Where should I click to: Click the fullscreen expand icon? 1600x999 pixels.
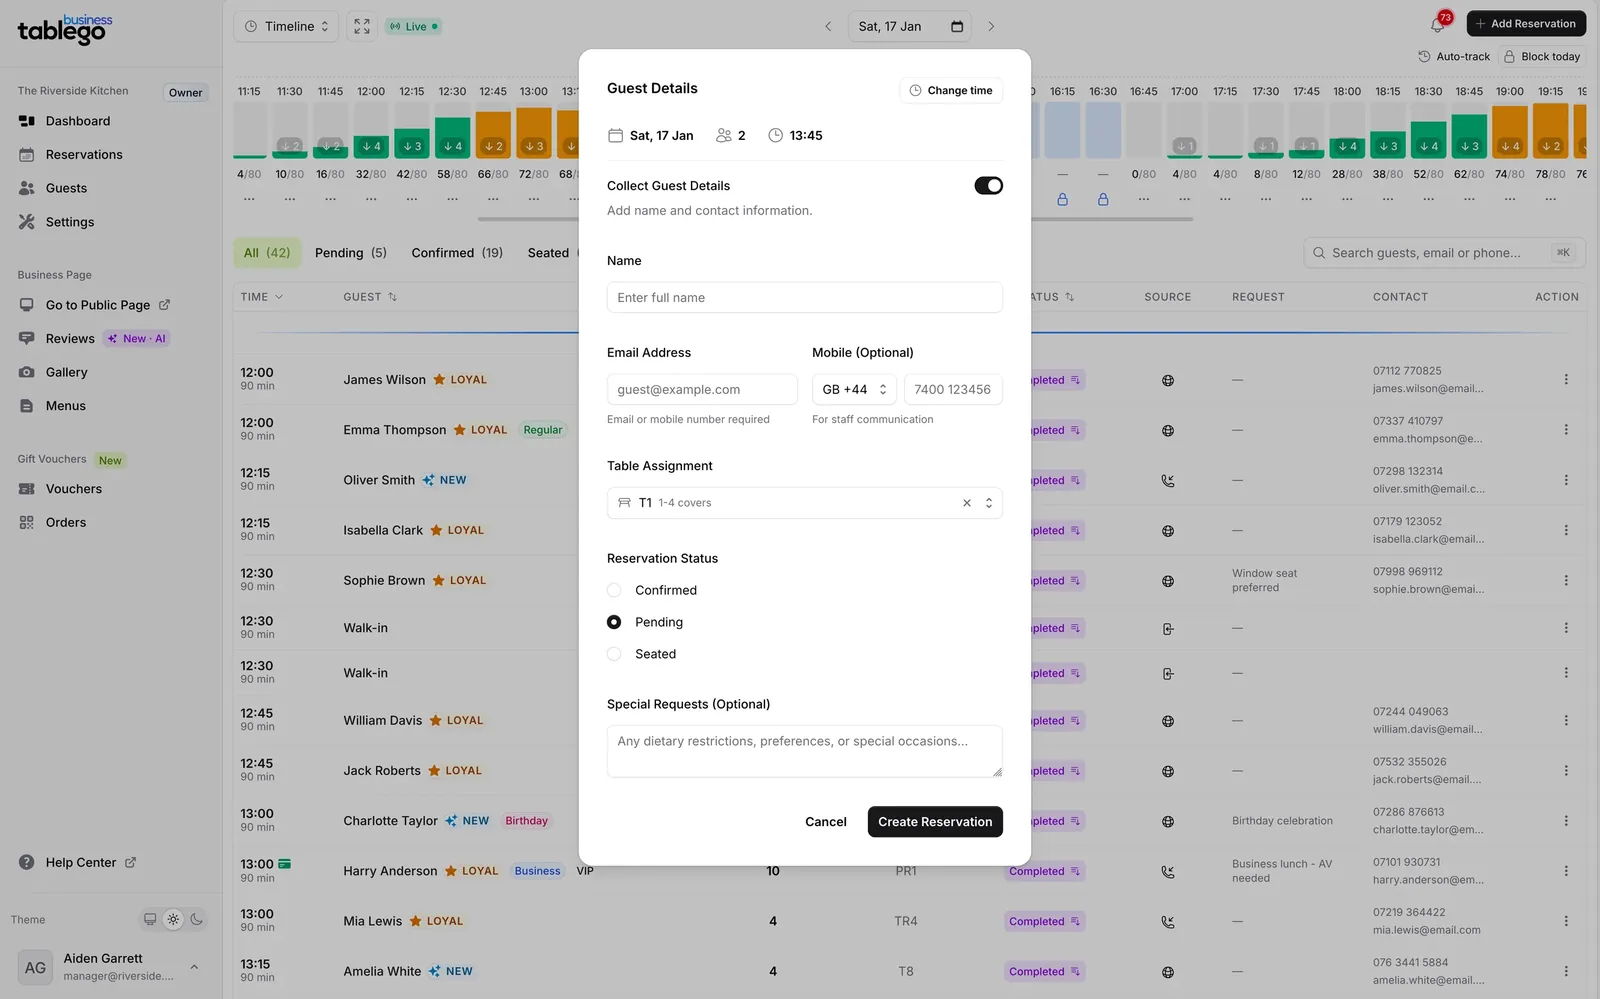coord(362,27)
